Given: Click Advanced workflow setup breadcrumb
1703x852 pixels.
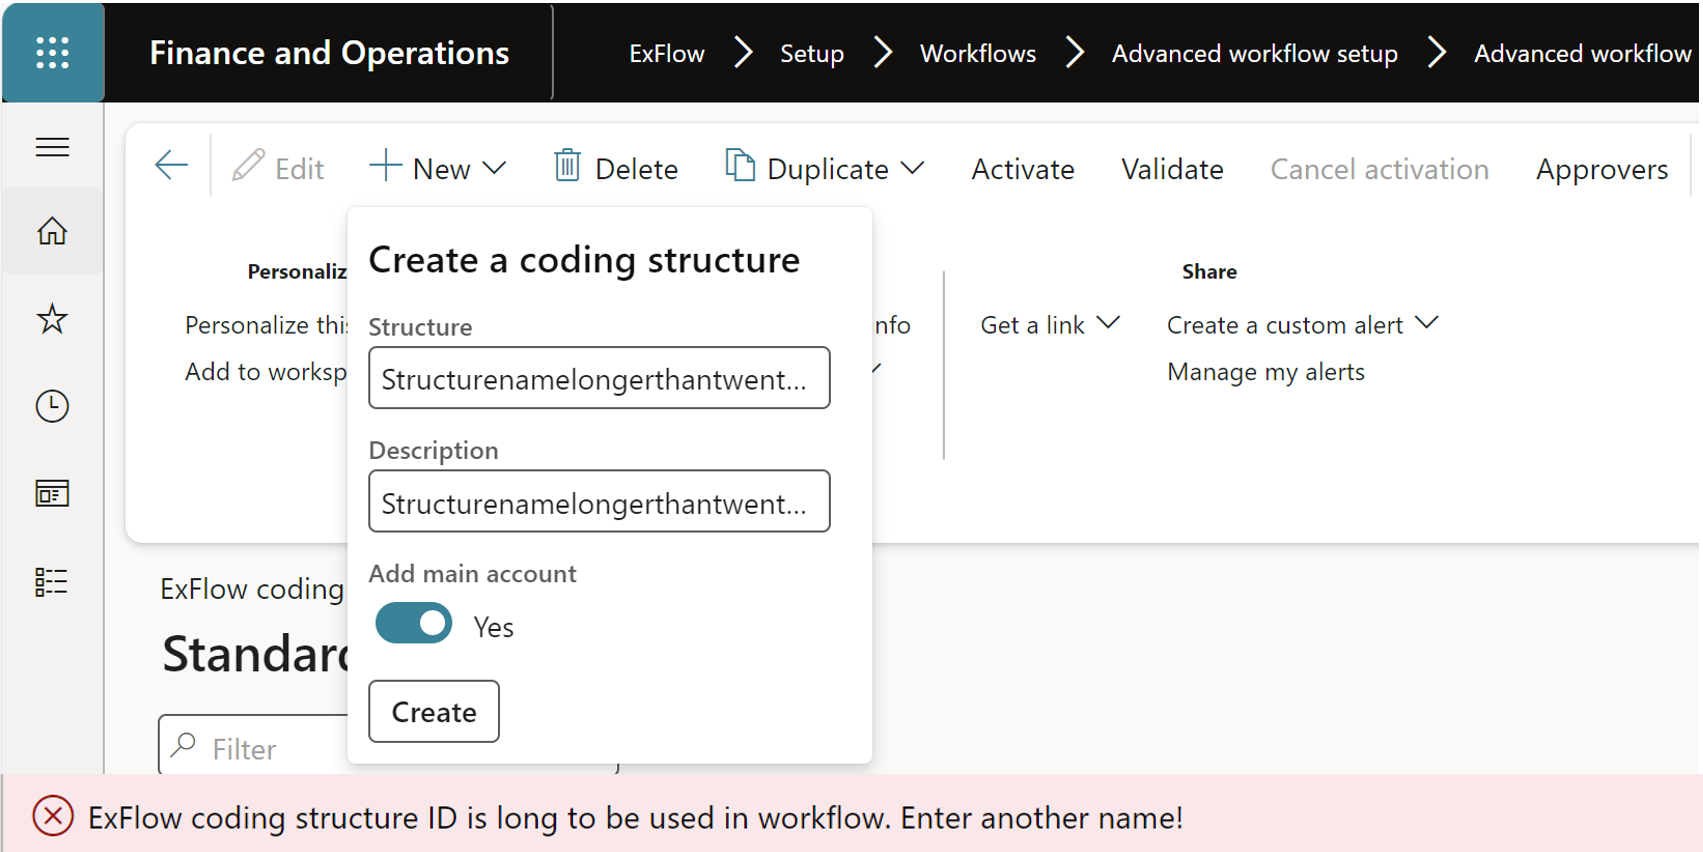Looking at the screenshot, I should [1255, 53].
